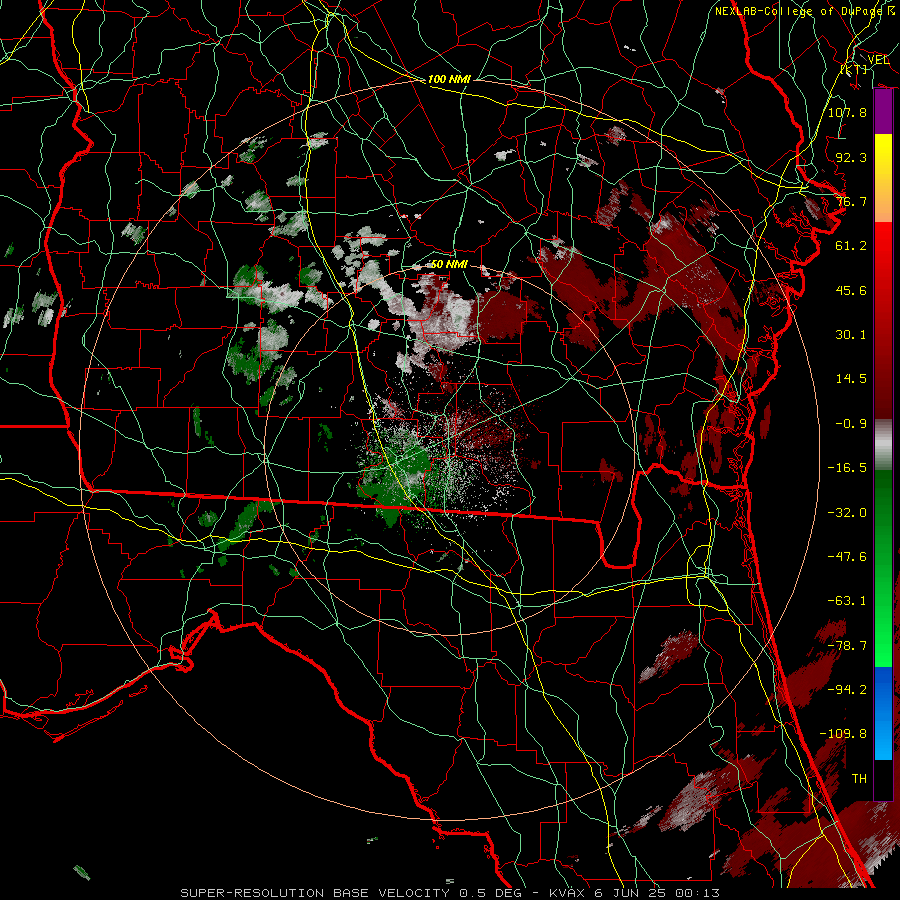900x900 pixels.
Task: Click the 100 NMI range ring label
Action: coord(449,79)
